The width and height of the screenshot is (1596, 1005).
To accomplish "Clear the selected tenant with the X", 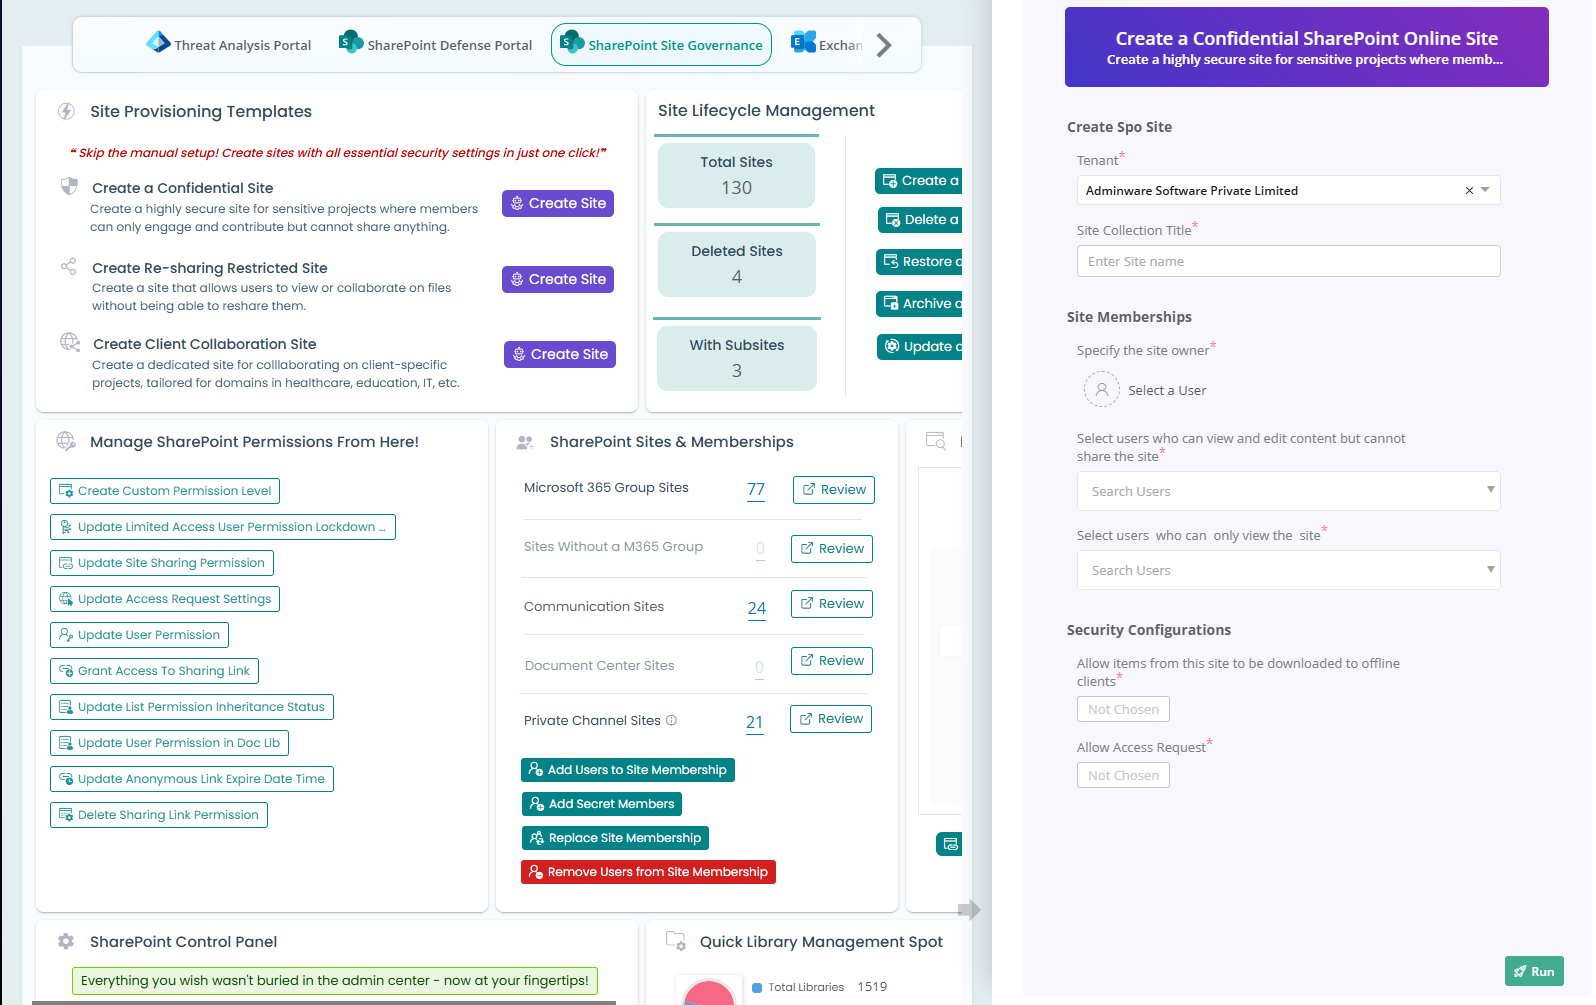I will point(1469,190).
